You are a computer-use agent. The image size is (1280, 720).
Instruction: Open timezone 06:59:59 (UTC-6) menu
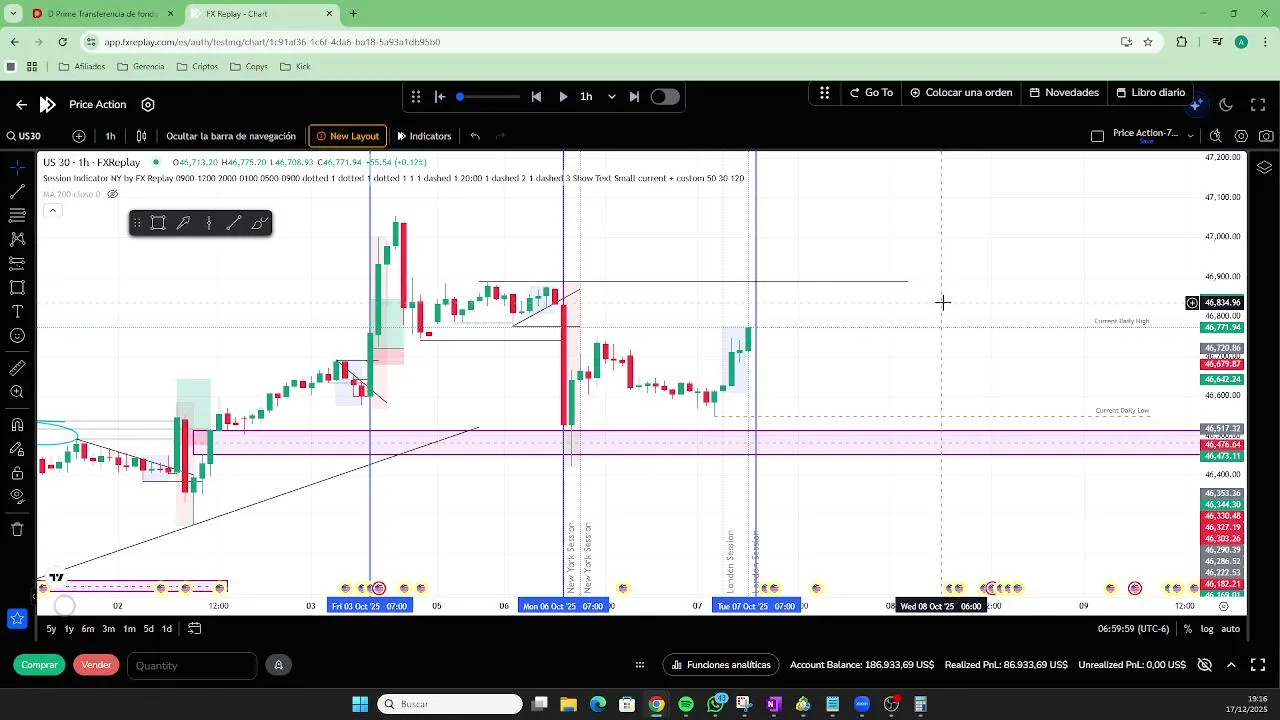(1133, 629)
